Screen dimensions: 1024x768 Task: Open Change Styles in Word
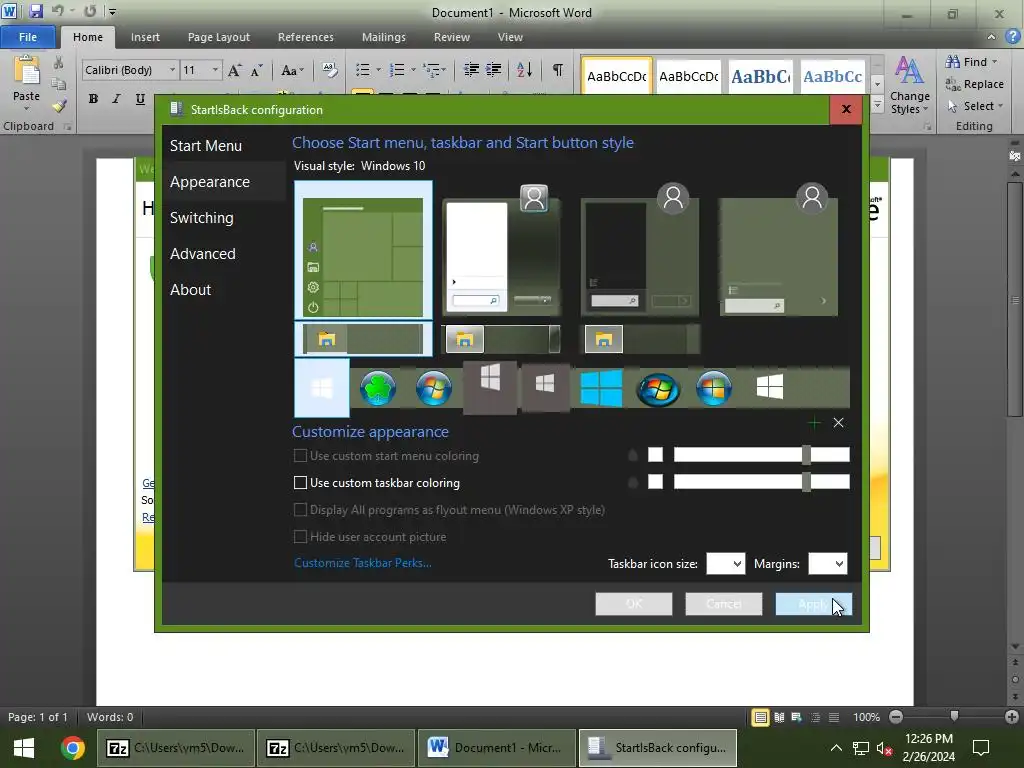click(x=910, y=86)
